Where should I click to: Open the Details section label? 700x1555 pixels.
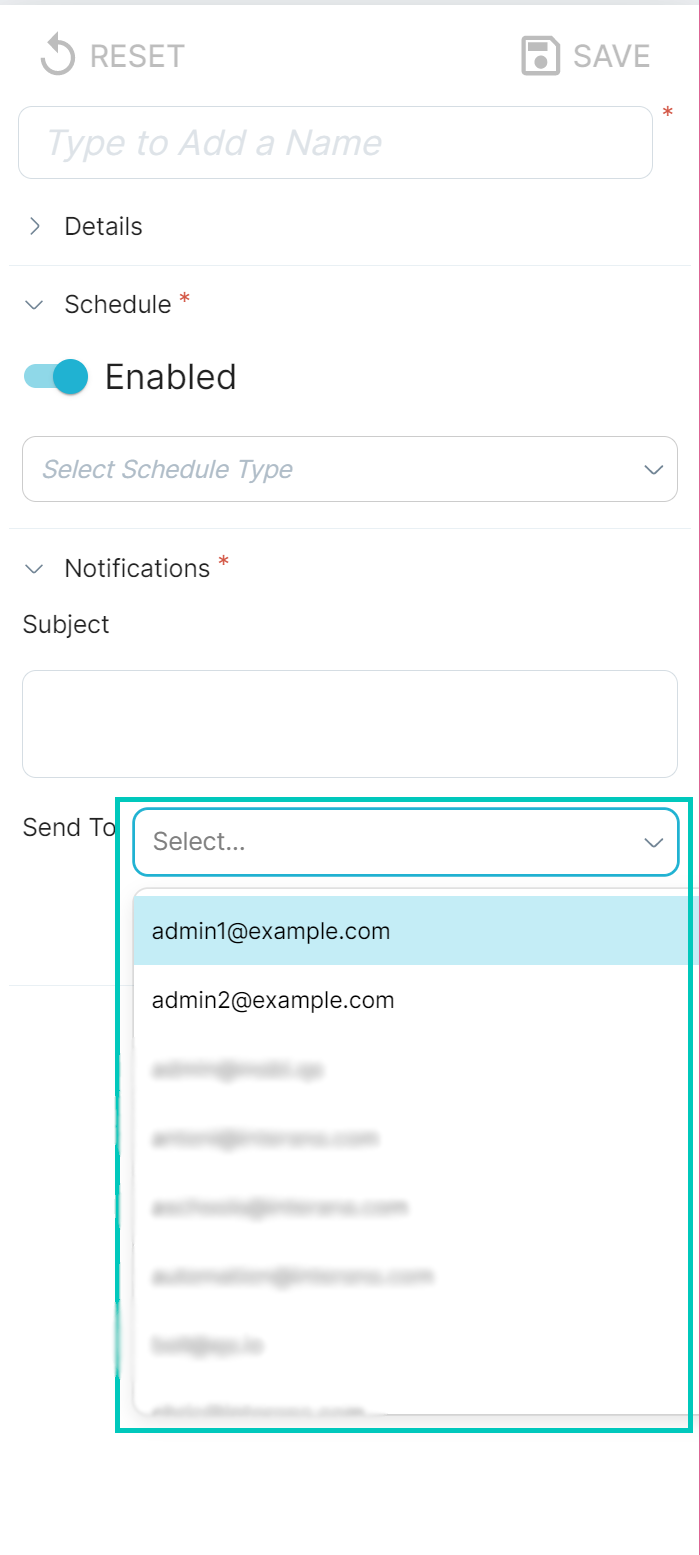(x=103, y=227)
